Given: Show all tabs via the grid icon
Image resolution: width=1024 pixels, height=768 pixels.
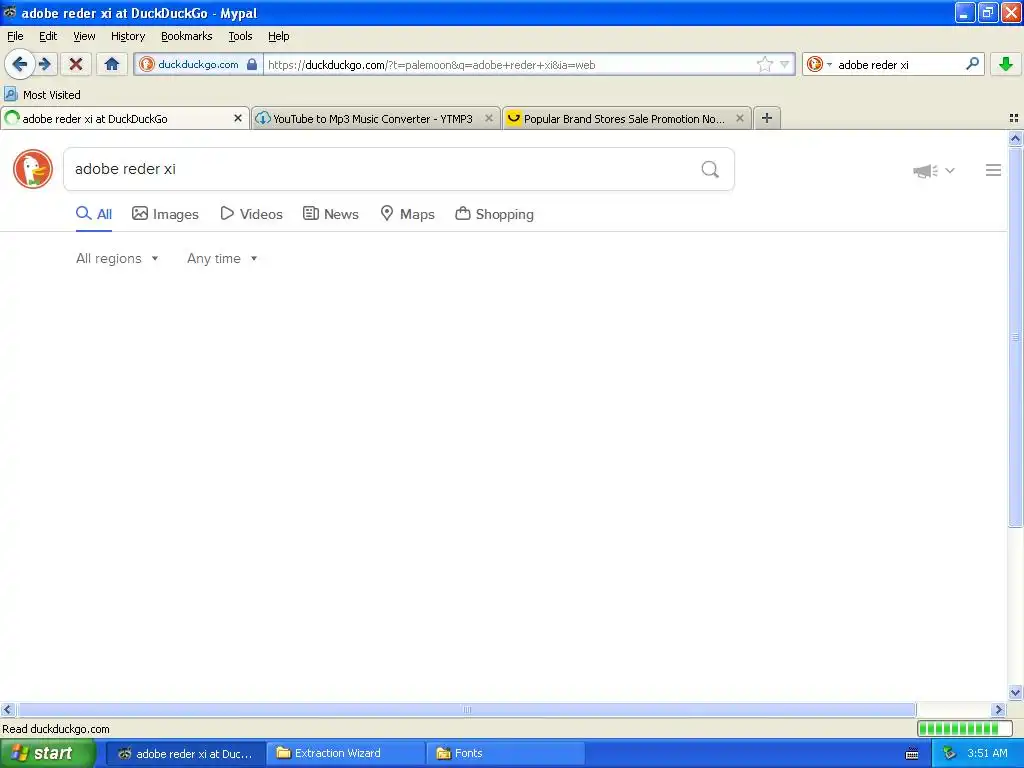Looking at the screenshot, I should 1014,118.
